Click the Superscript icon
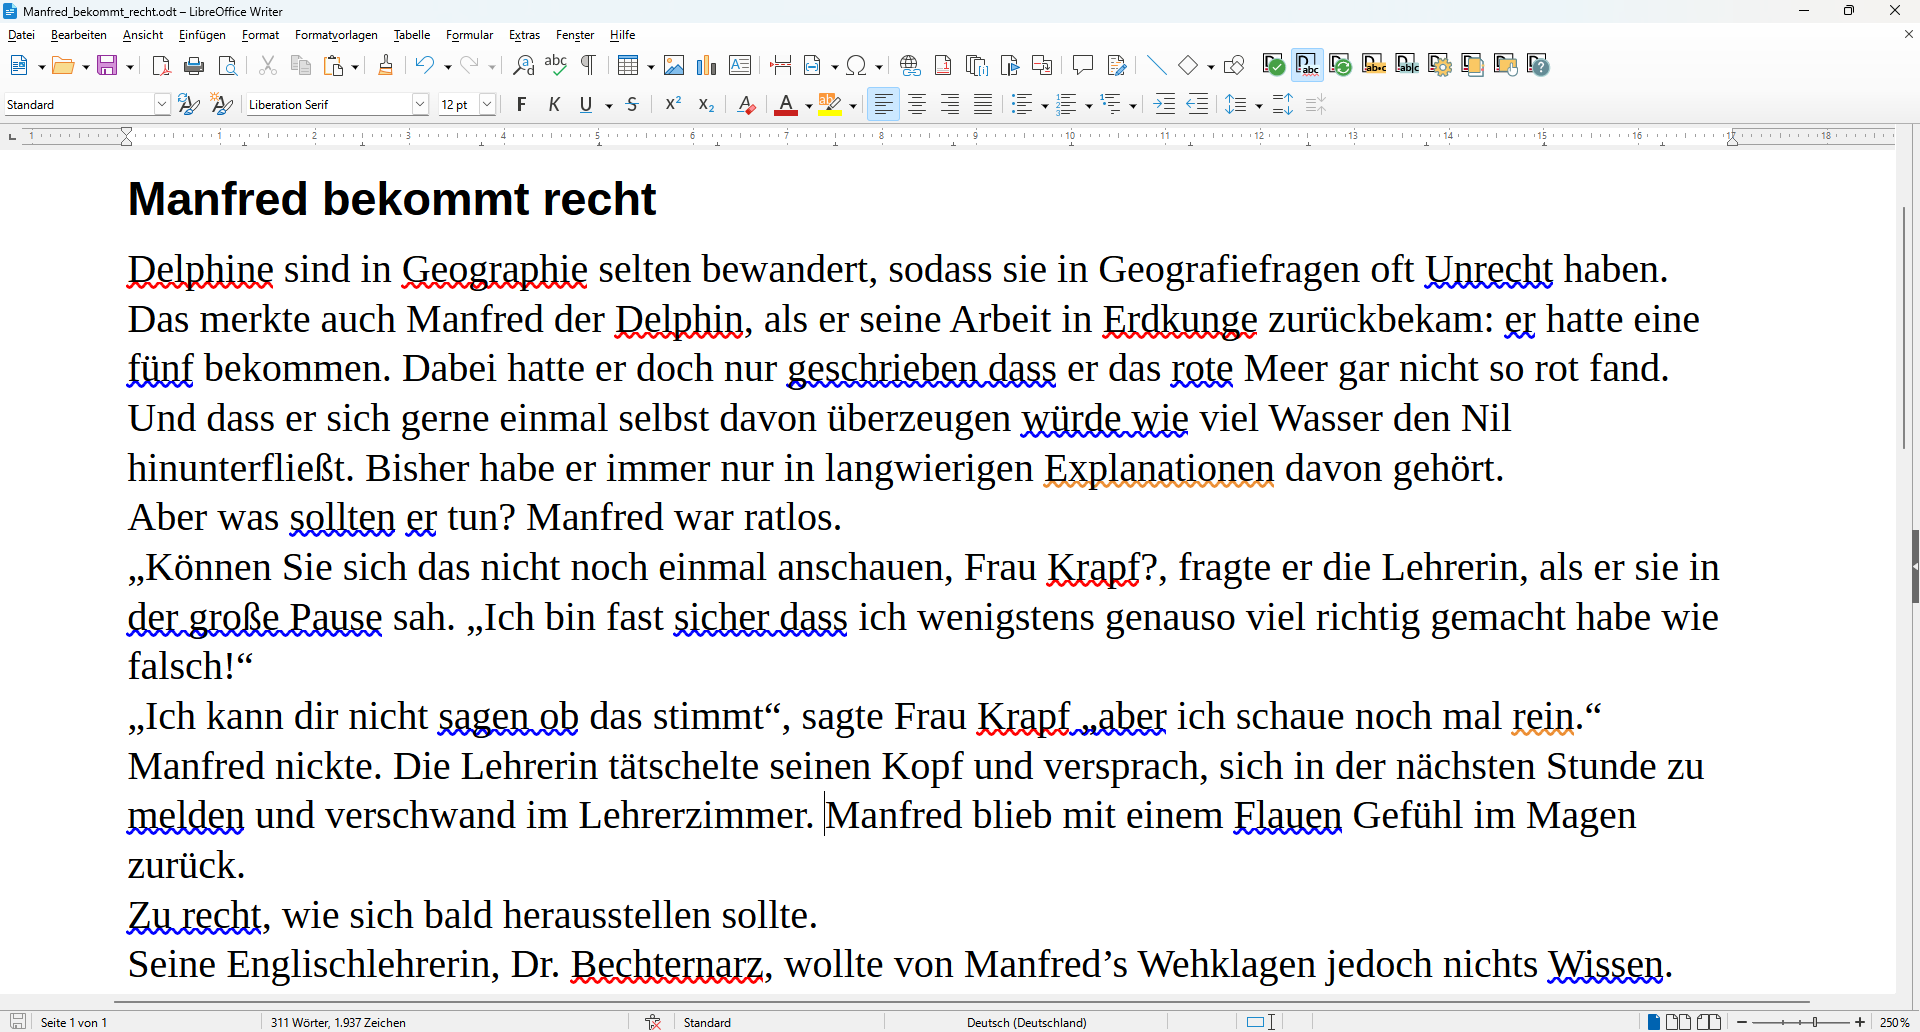The image size is (1920, 1032). click(x=674, y=104)
